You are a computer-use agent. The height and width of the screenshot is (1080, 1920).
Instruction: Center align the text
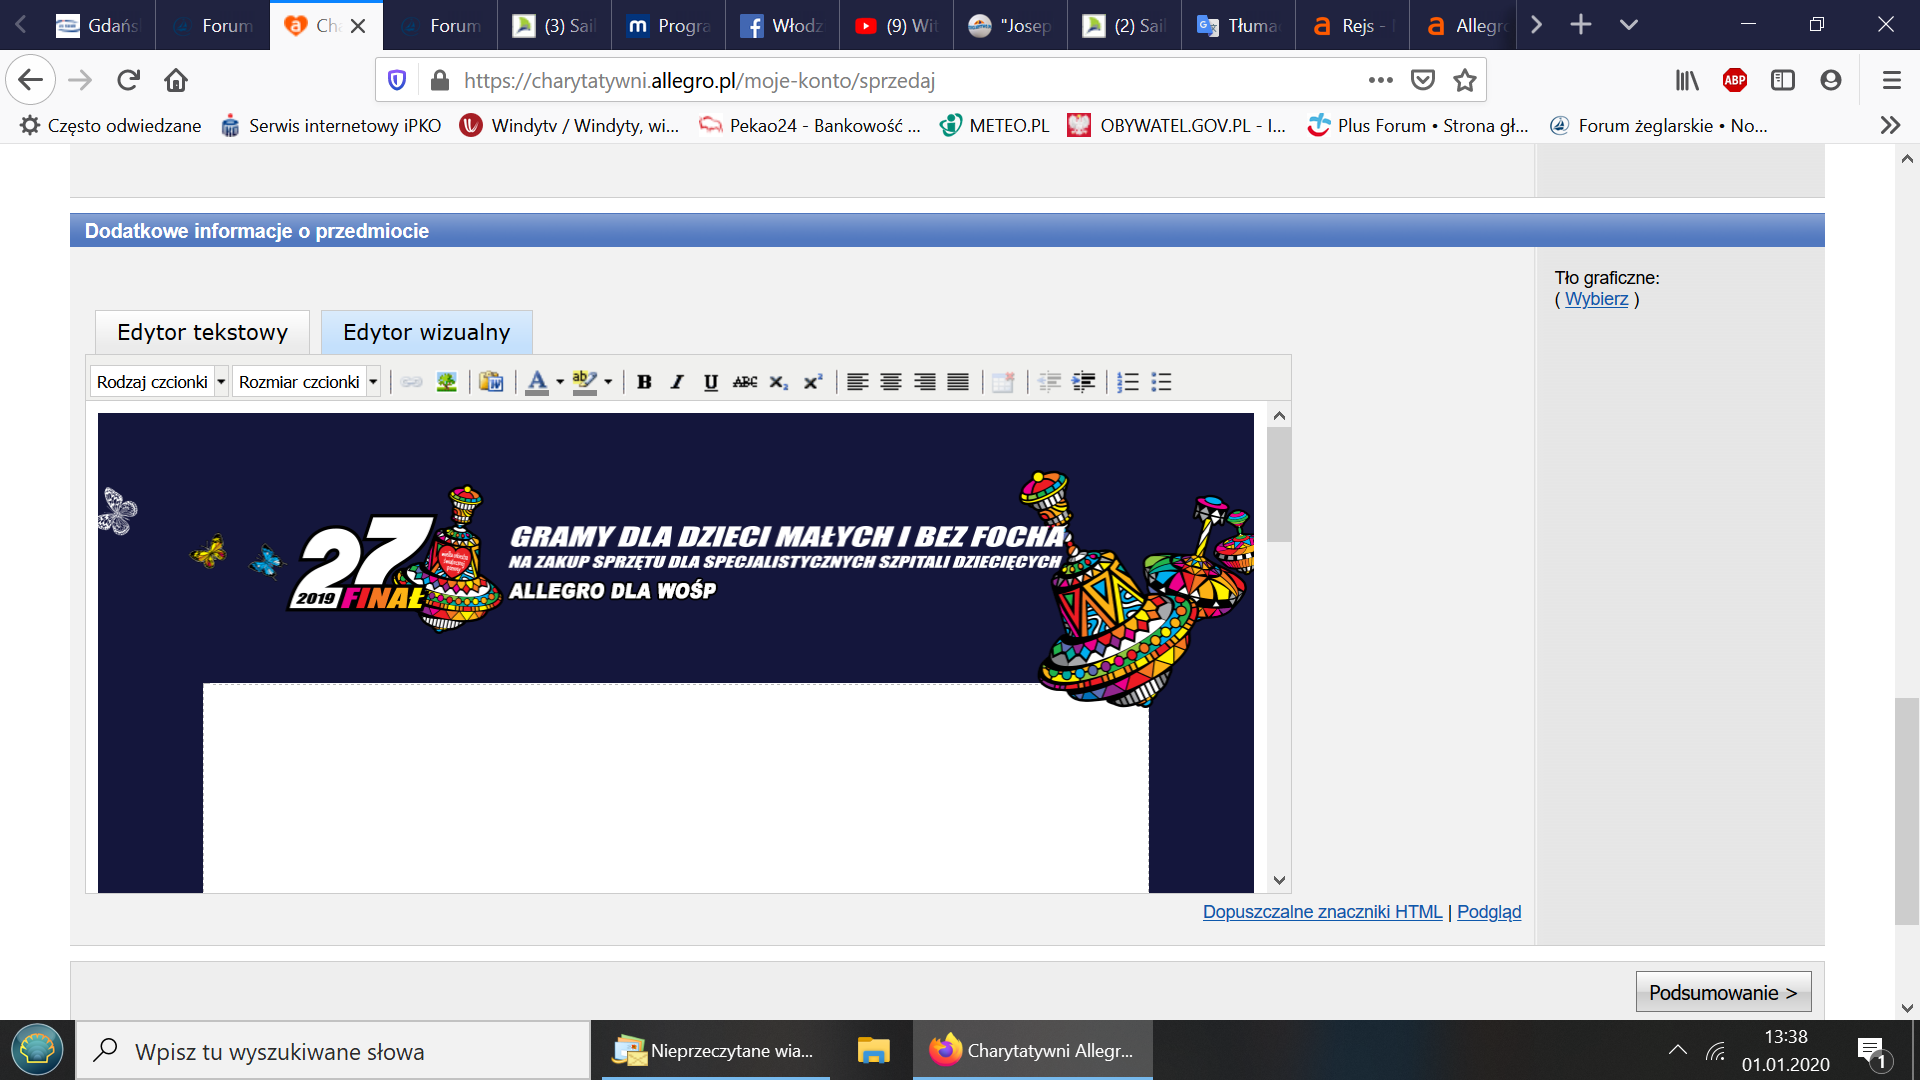tap(891, 382)
